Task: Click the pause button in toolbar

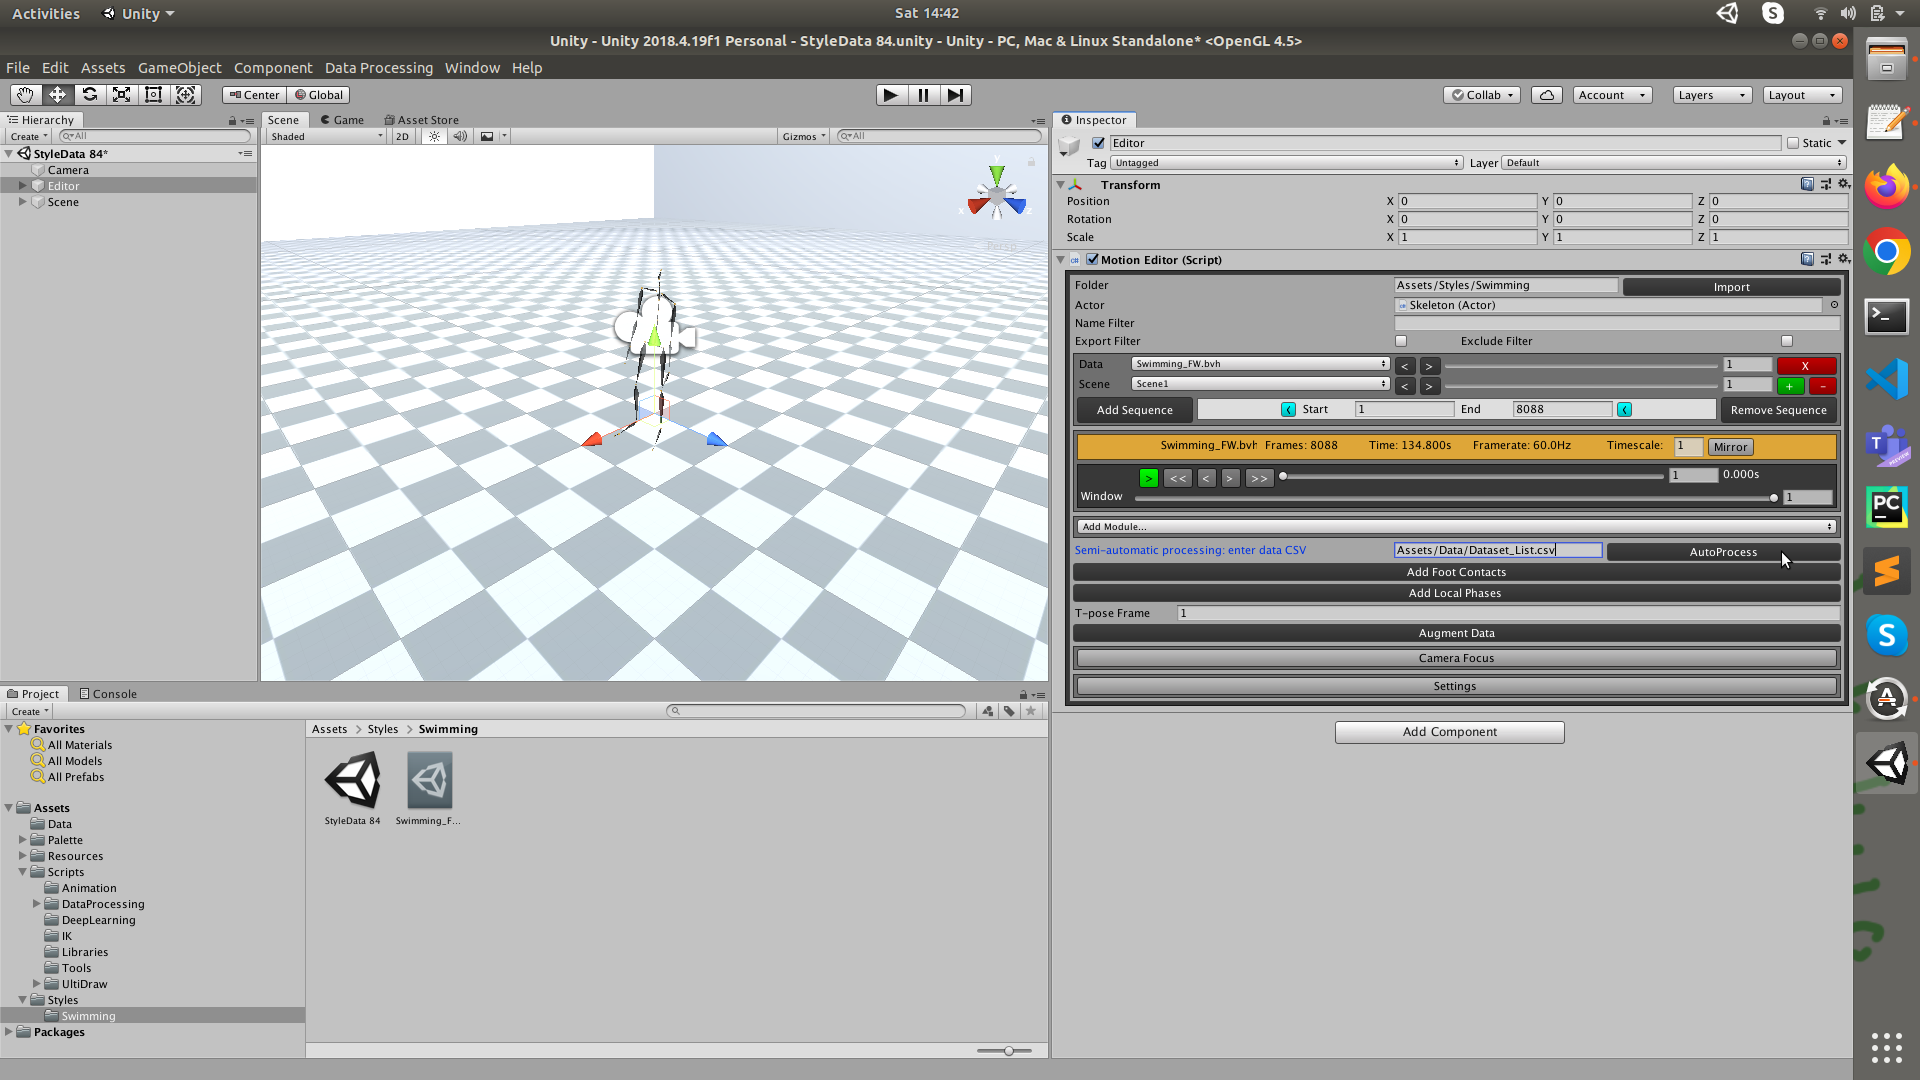Action: 922,94
